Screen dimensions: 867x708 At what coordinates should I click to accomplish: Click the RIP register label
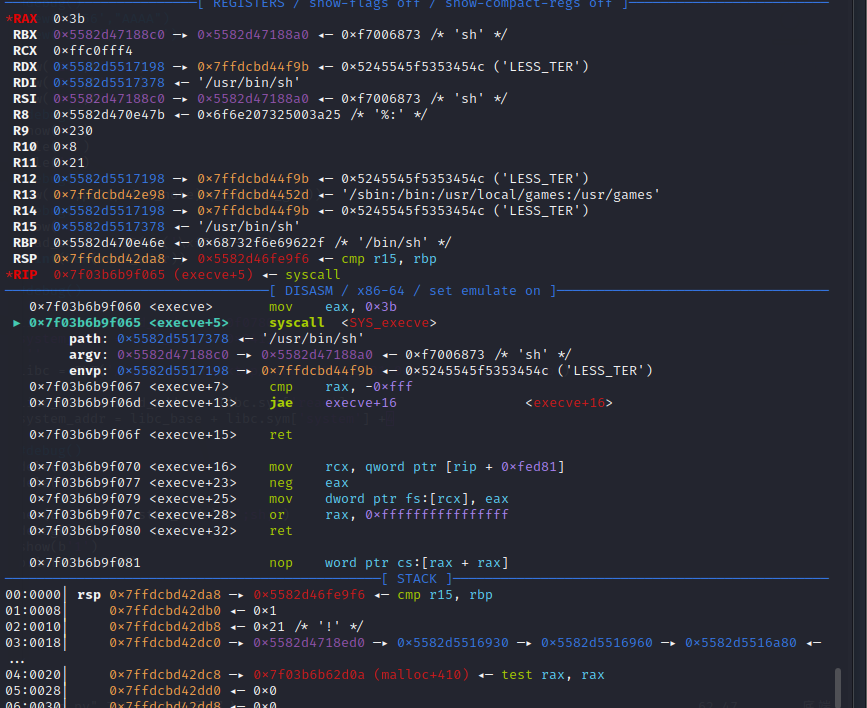pos(25,275)
